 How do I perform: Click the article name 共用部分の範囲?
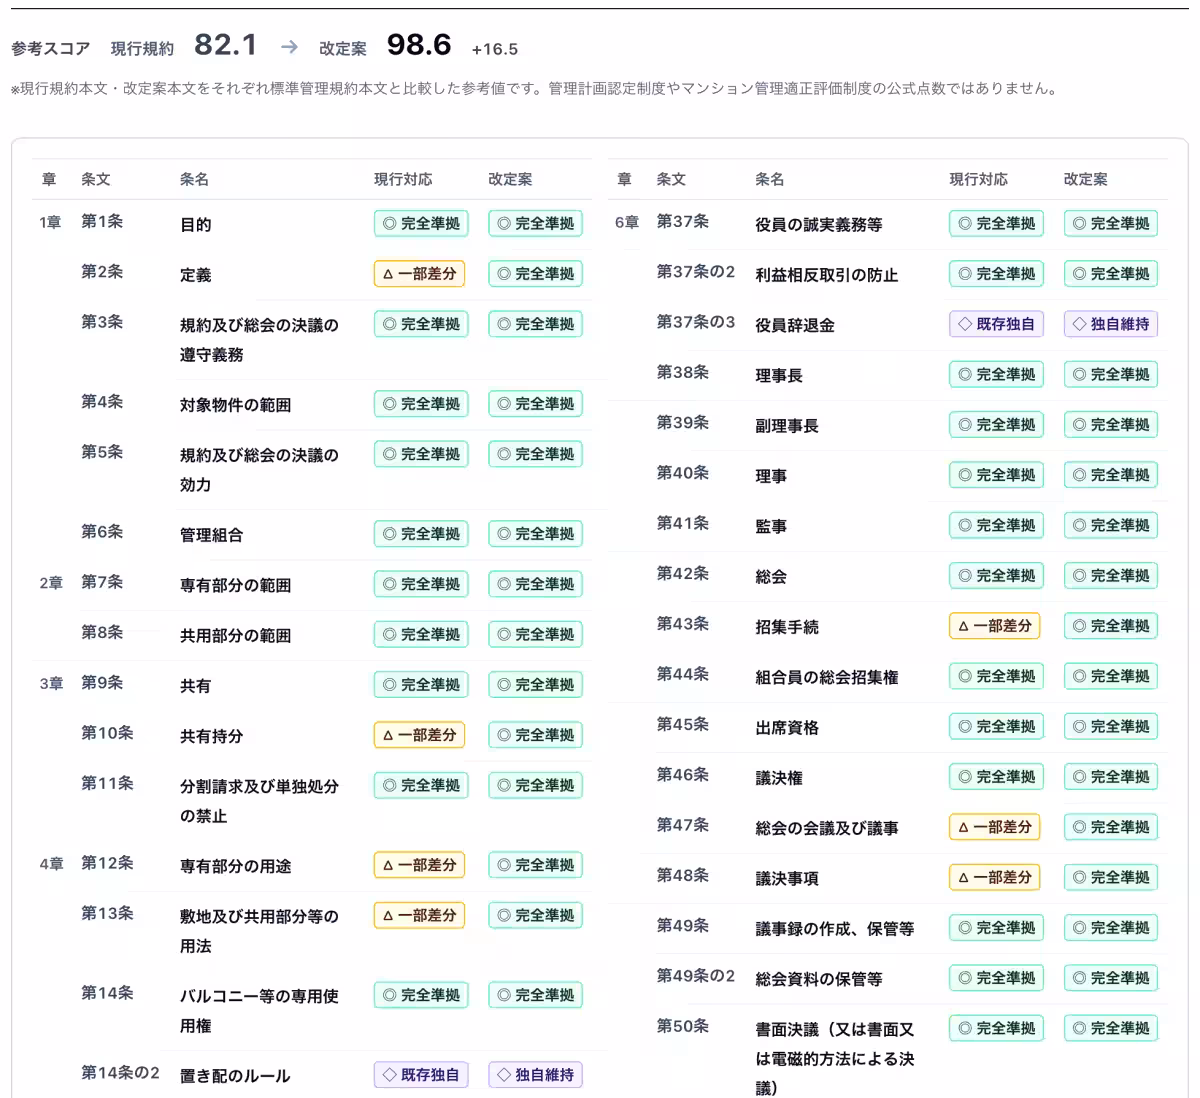(x=236, y=635)
